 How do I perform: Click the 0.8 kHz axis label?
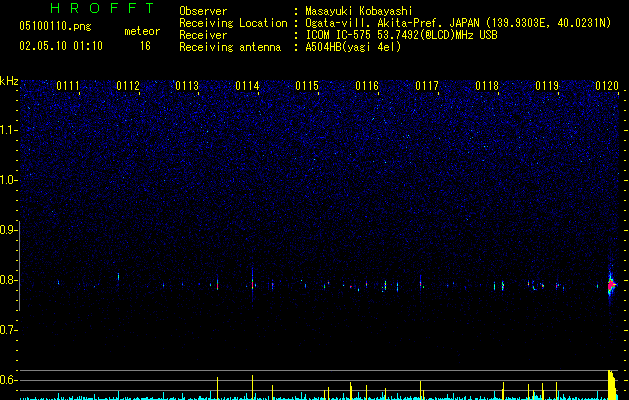coord(9,280)
